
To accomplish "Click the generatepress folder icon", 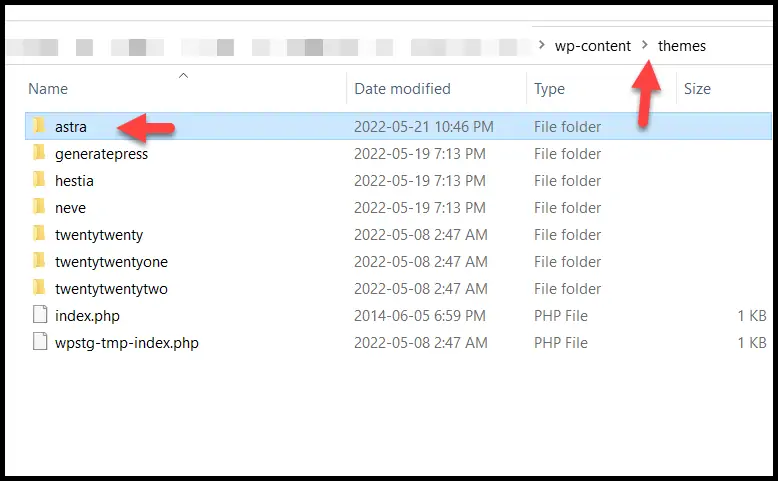I will pyautogui.click(x=39, y=154).
